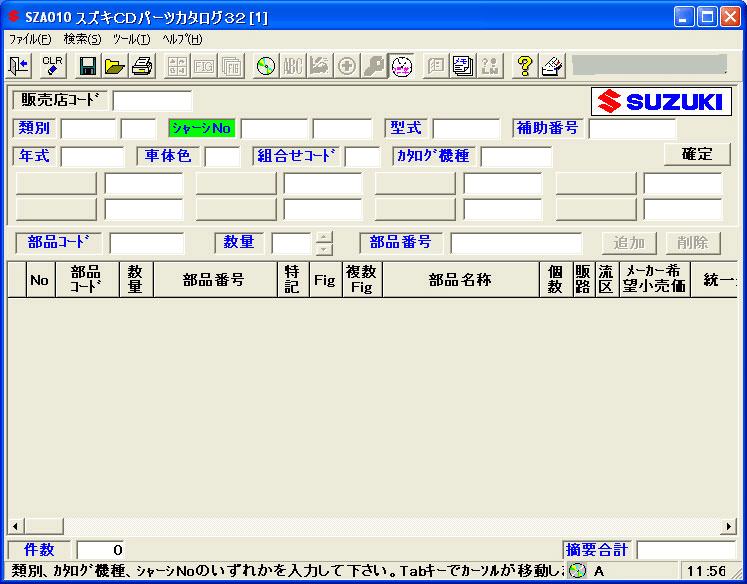The height and width of the screenshot is (584, 747).
Task: Click the fax pencil icon
Action: pyautogui.click(x=552, y=66)
